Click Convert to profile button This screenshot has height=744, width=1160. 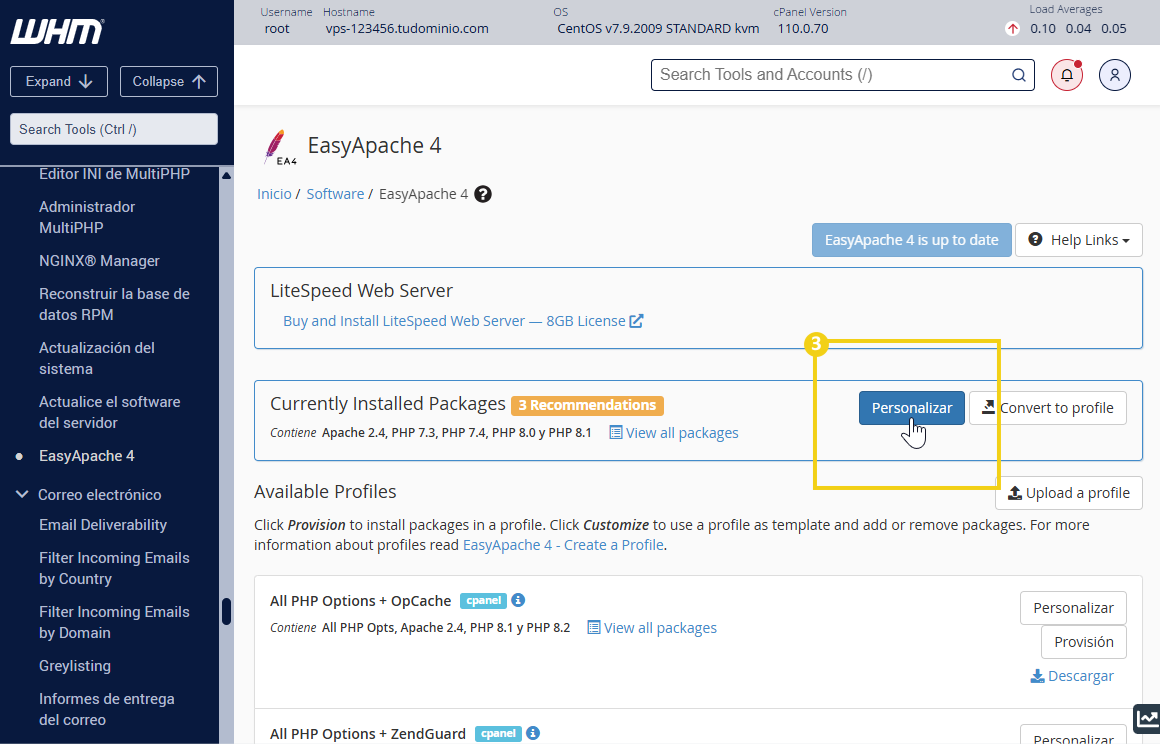[x=1048, y=408]
